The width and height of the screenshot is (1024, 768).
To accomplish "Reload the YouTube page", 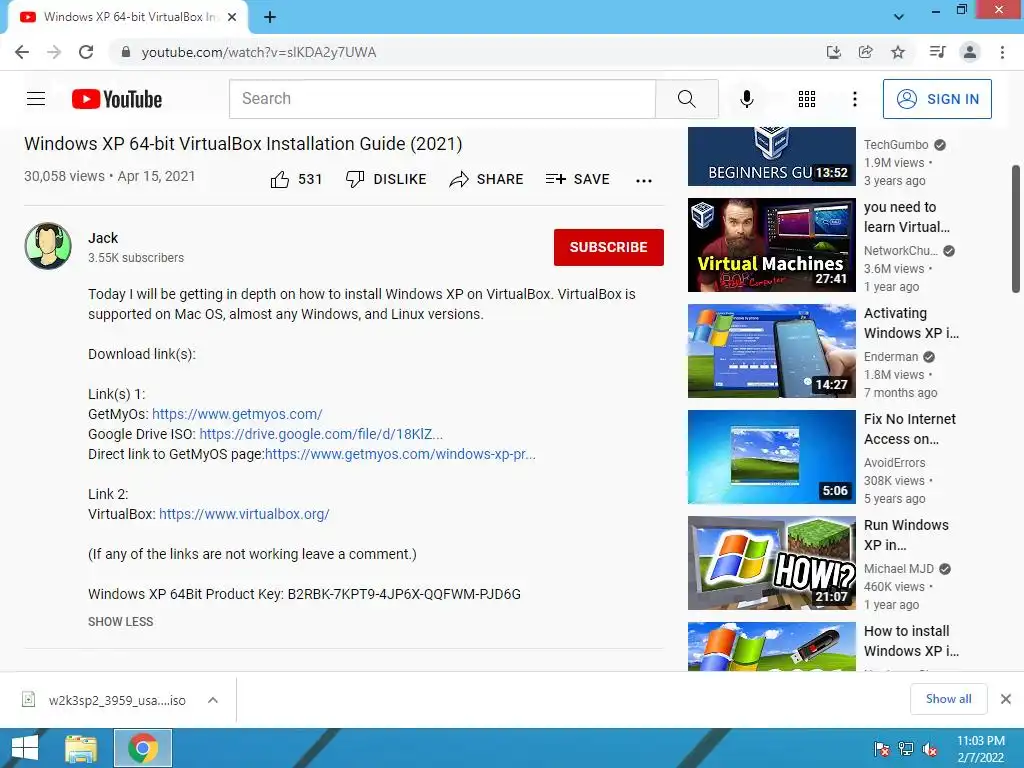I will coord(86,52).
